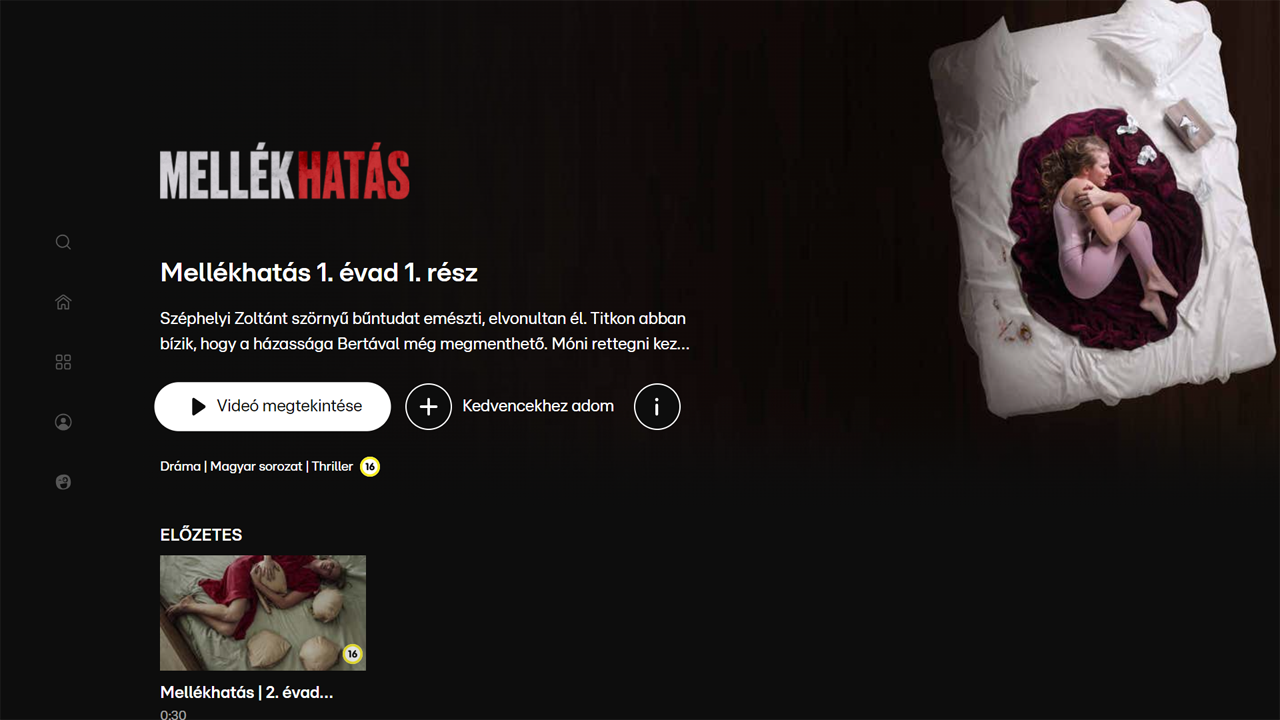Click the trailer title Mellékhatás | 2. évad
The image size is (1280, 720).
246,692
